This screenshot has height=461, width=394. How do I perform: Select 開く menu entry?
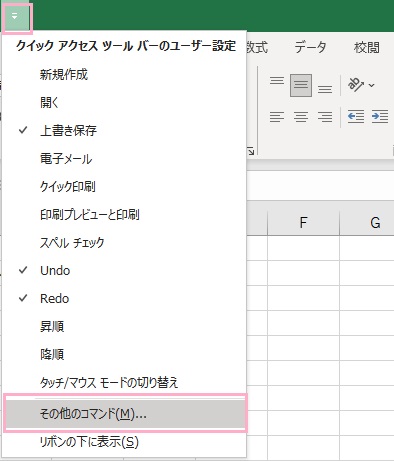click(124, 102)
